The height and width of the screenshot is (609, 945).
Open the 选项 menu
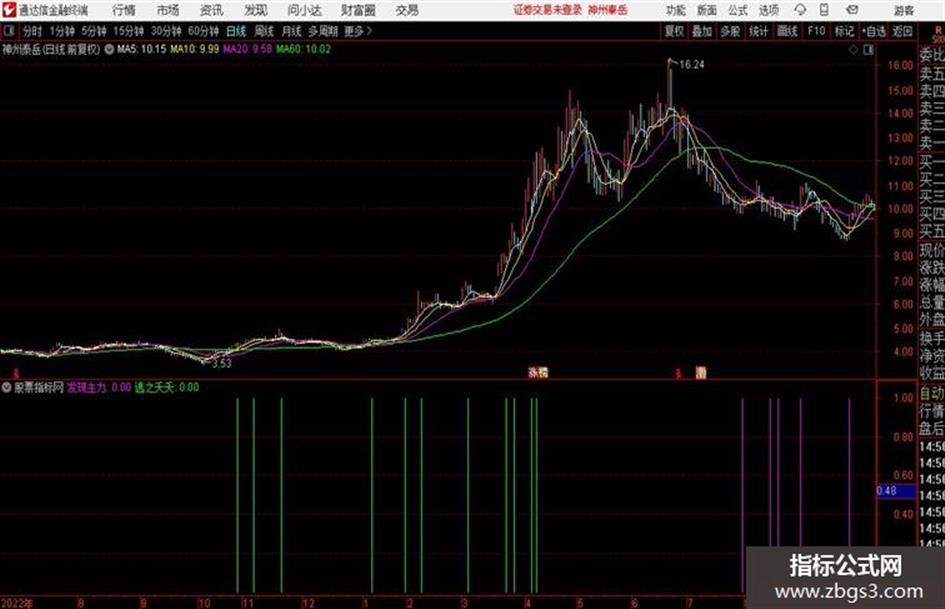coord(768,10)
